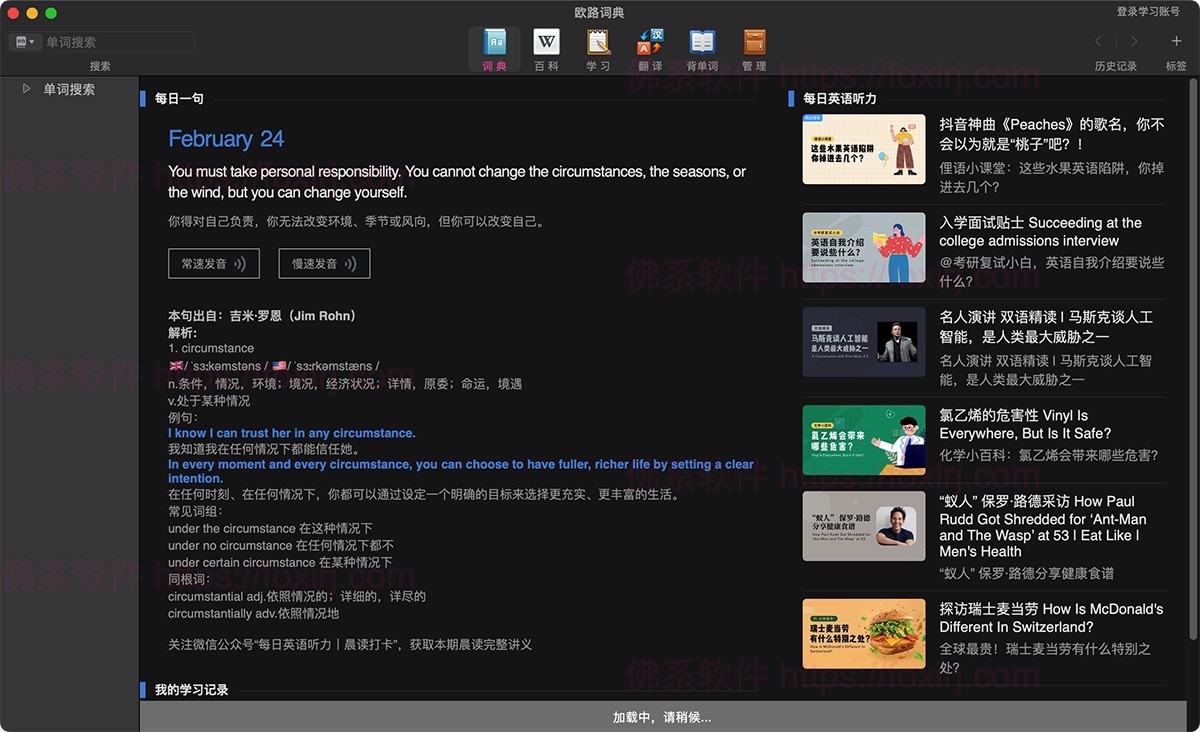Open the McDonald's Switzerland burger thumbnail

(863, 633)
